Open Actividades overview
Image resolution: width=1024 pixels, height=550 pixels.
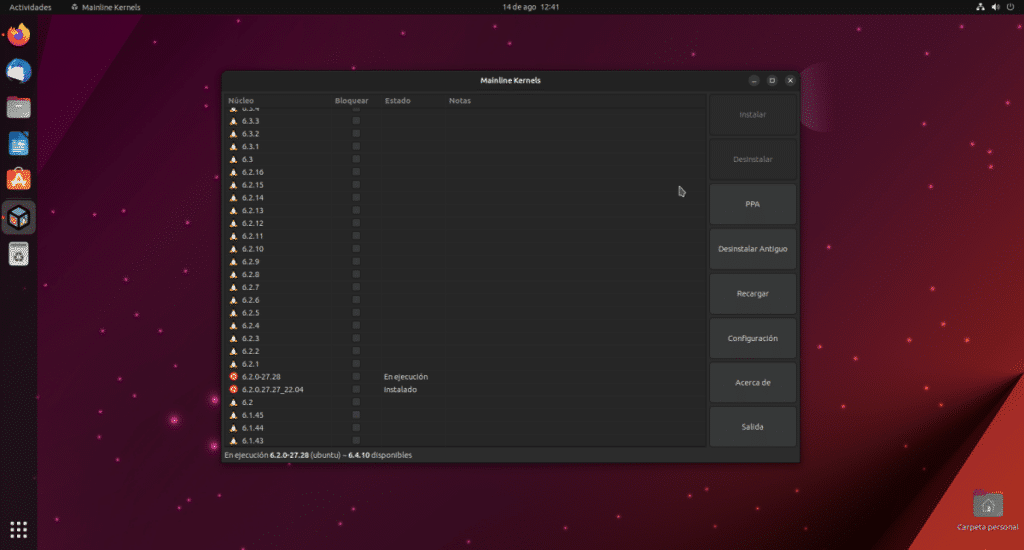click(30, 7)
